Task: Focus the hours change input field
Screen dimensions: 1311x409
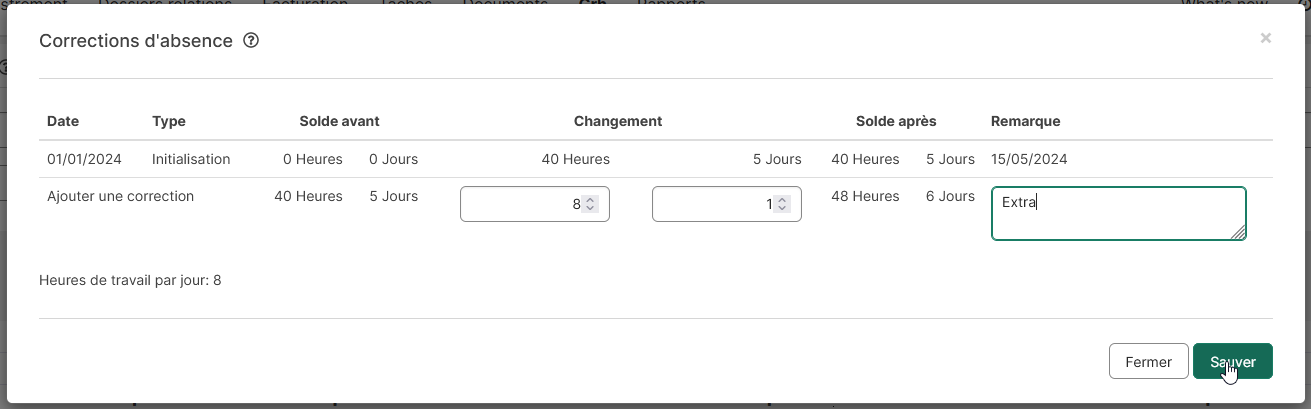Action: (x=535, y=204)
